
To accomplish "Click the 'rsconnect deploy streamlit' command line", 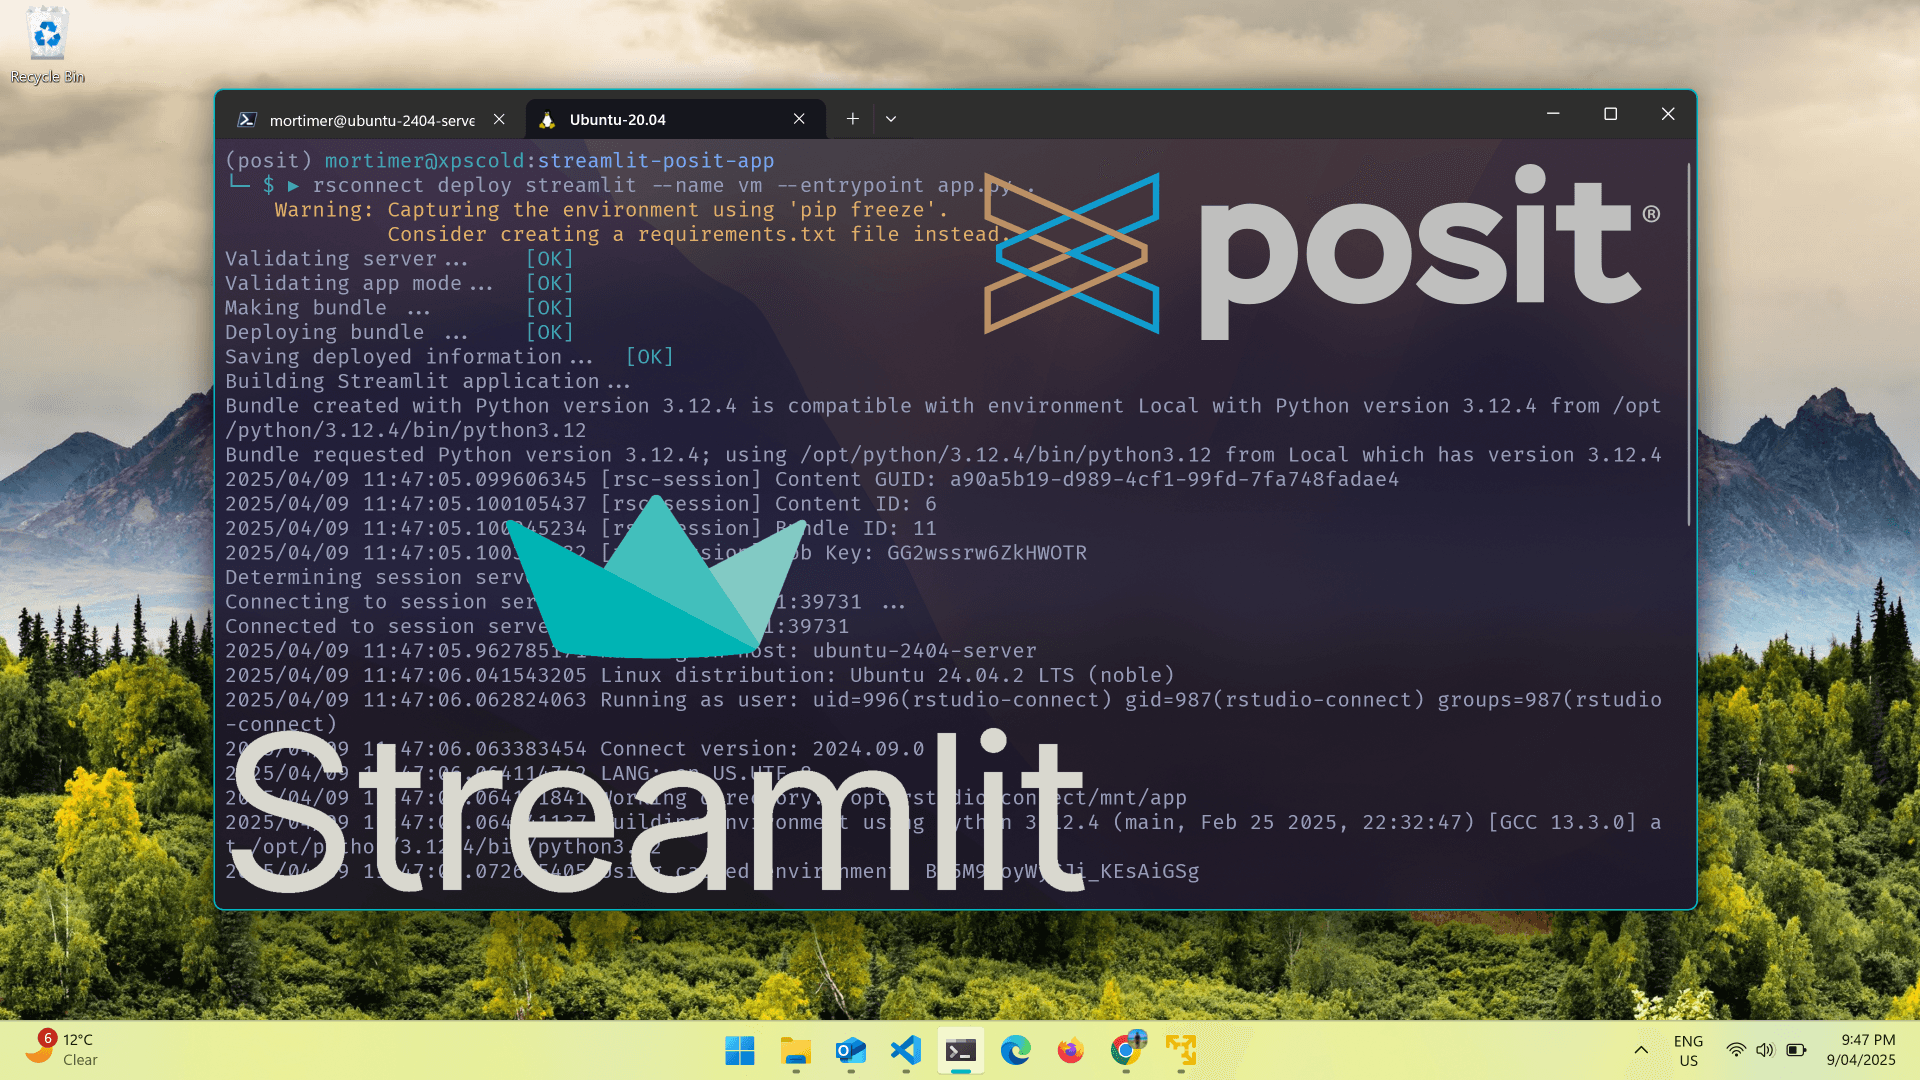I will [673, 186].
